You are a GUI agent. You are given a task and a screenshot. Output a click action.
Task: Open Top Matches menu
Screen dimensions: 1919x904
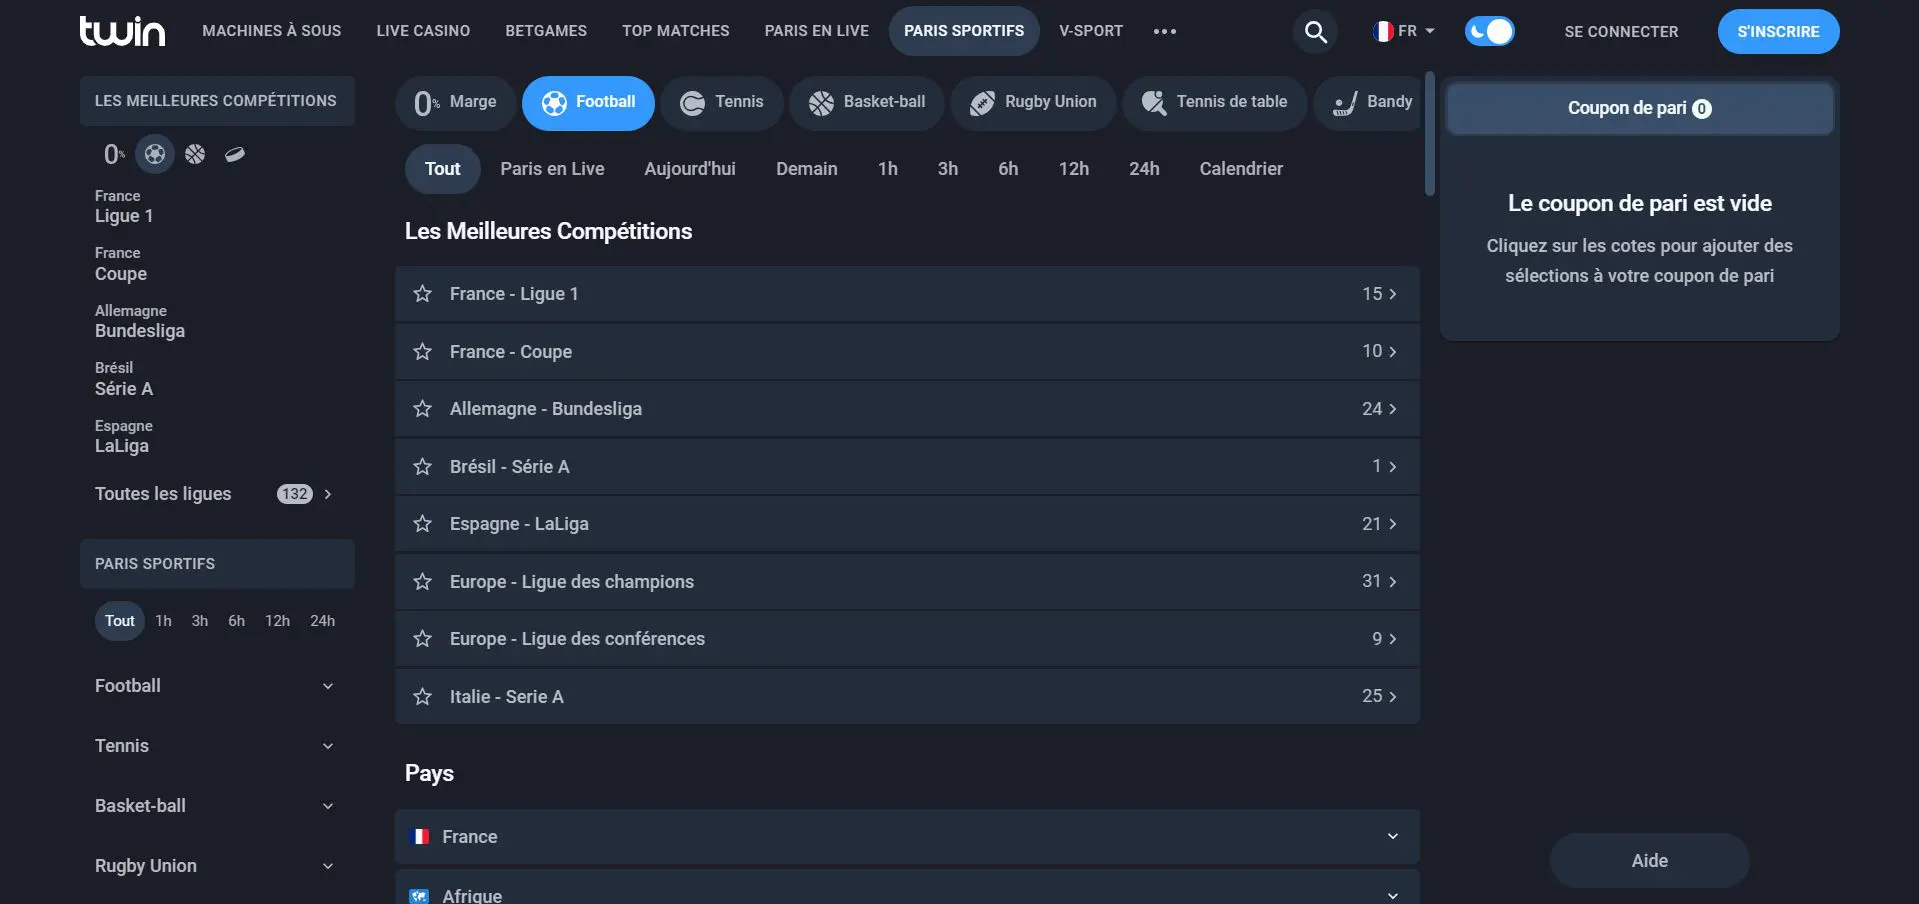(x=676, y=31)
